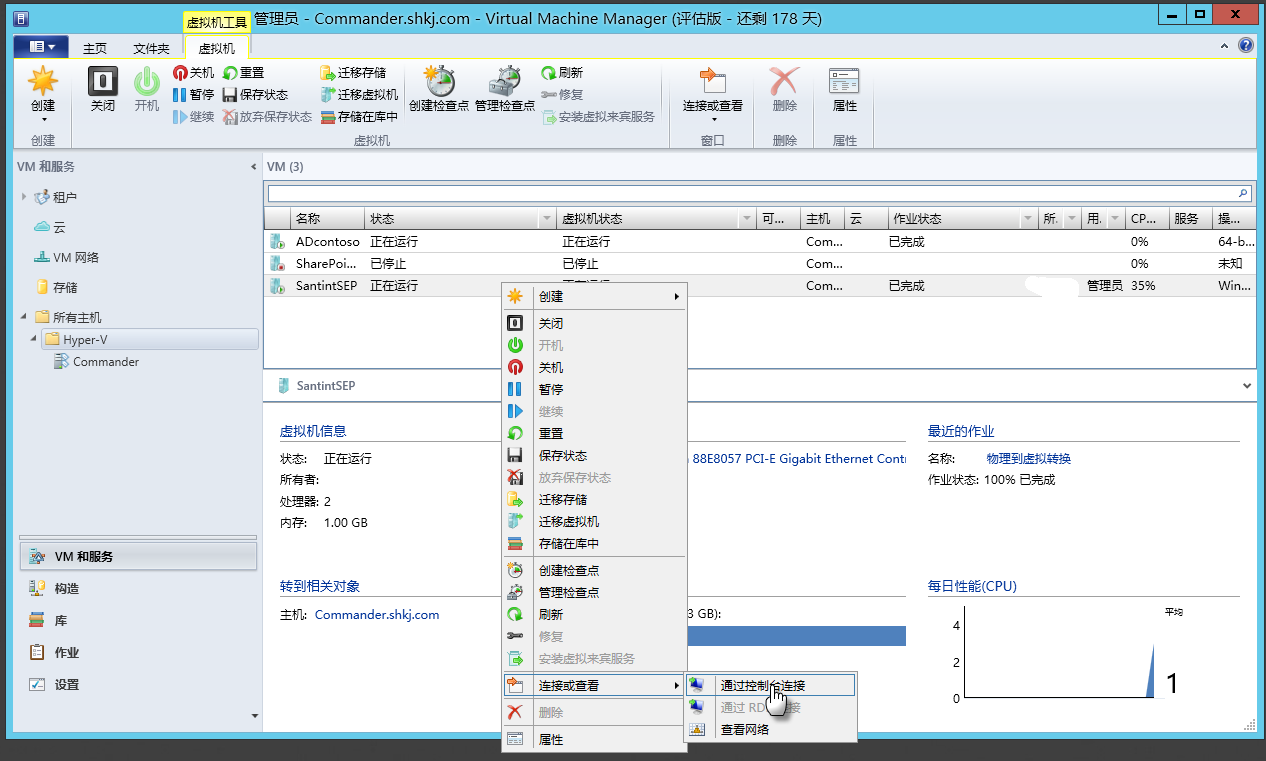Choose 属性 in the context menu

[x=594, y=739]
